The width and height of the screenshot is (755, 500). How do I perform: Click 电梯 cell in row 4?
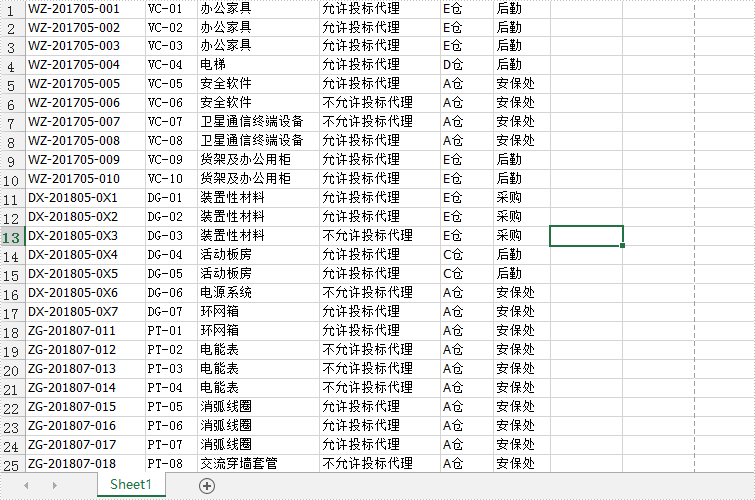(258, 65)
